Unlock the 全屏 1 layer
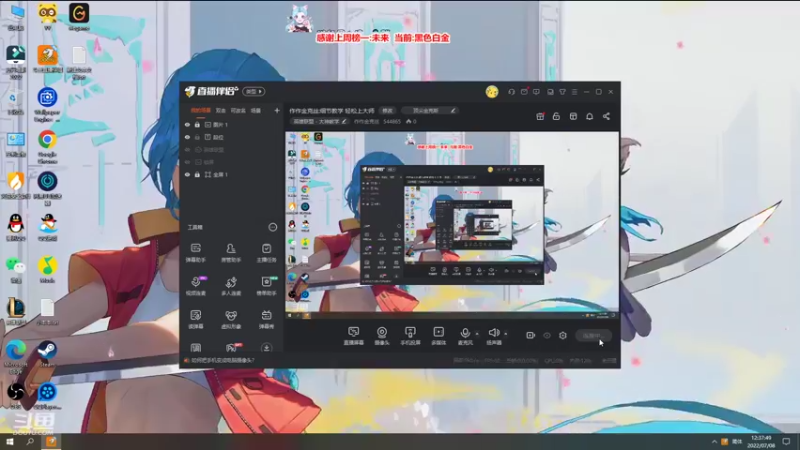The width and height of the screenshot is (800, 450). point(197,174)
